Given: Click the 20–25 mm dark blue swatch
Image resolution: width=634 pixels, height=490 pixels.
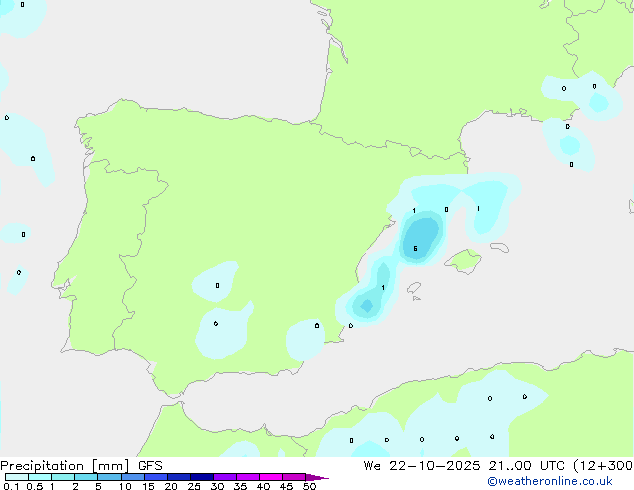Looking at the screenshot, I should pos(179,477).
